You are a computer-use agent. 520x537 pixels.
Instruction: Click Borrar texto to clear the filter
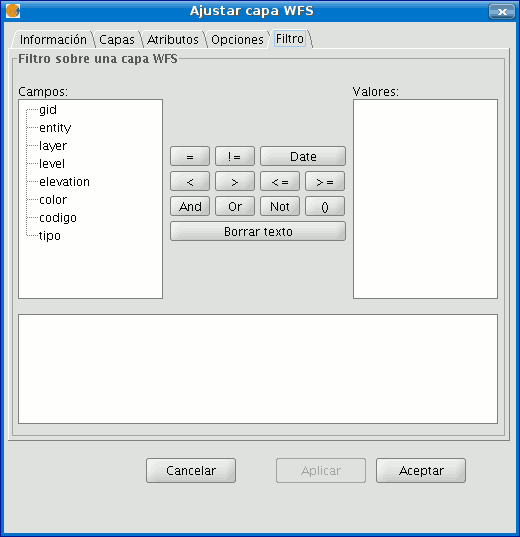(258, 231)
